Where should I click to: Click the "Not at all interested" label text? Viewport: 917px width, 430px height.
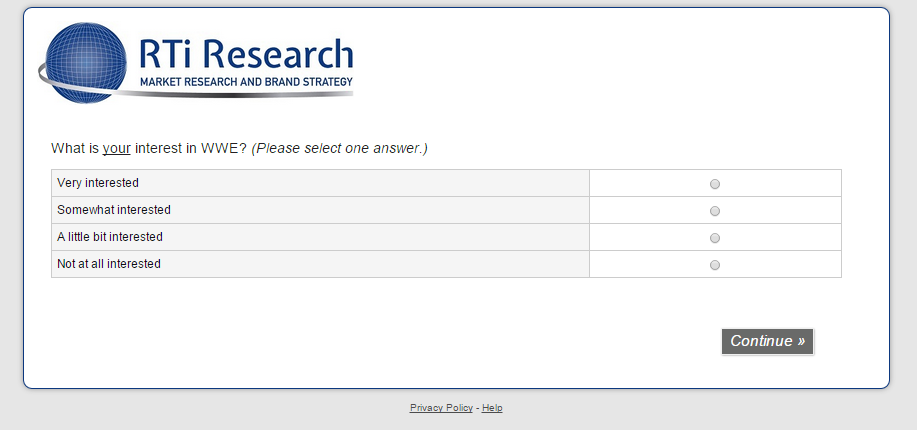(109, 264)
